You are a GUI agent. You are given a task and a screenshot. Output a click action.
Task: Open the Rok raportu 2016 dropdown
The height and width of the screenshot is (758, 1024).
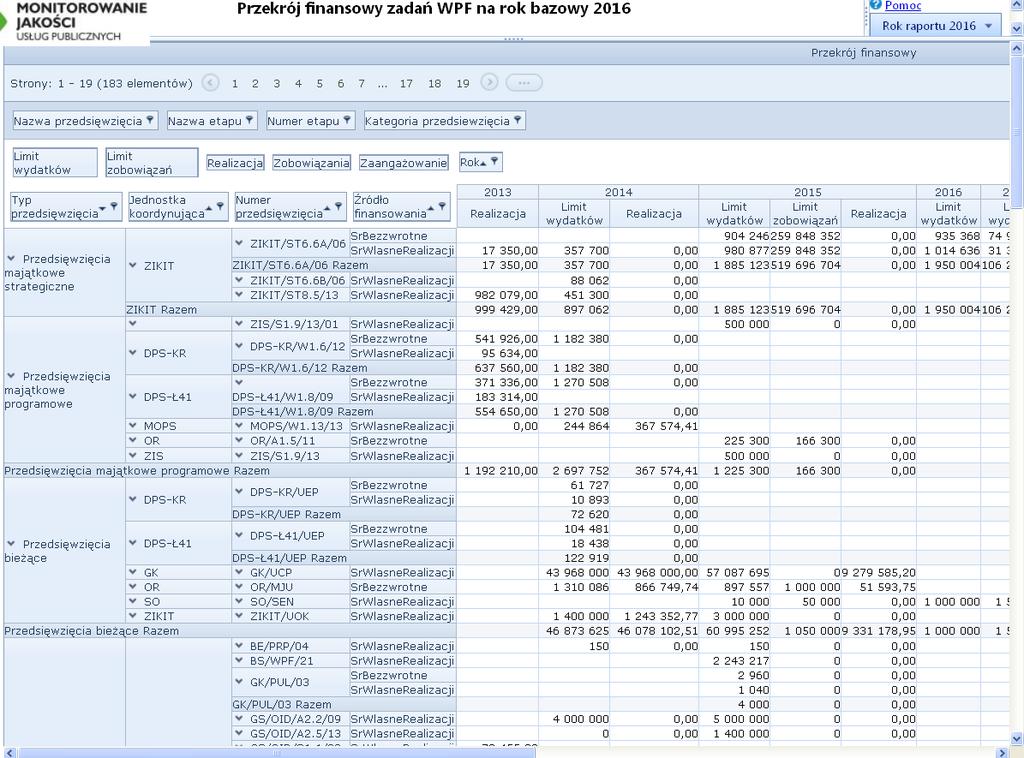click(x=935, y=26)
